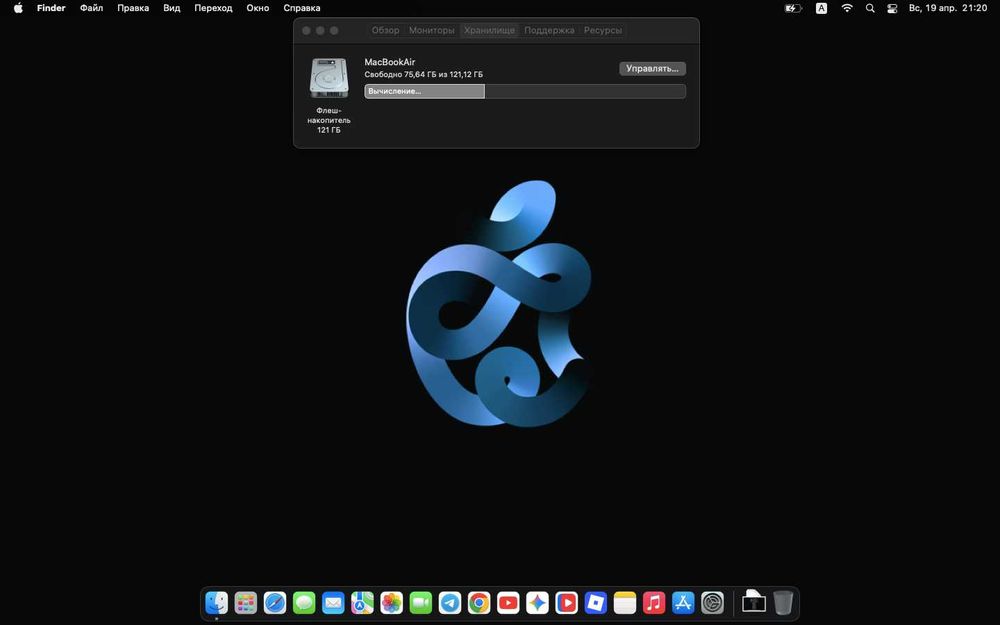Open the Правка menu
This screenshot has width=1000, height=625.
[133, 8]
